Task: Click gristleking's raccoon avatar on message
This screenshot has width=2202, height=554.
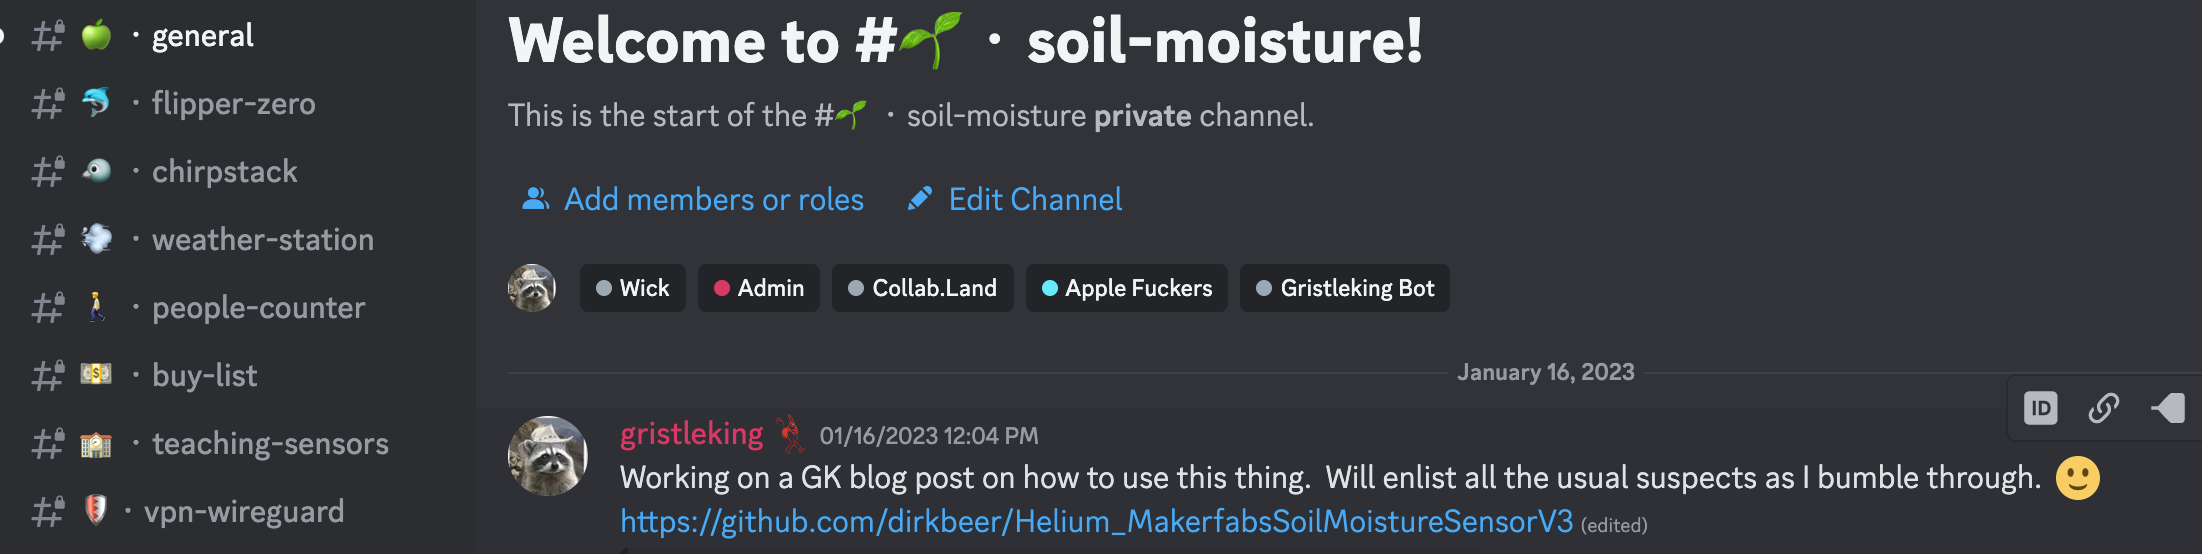Action: pyautogui.click(x=548, y=456)
